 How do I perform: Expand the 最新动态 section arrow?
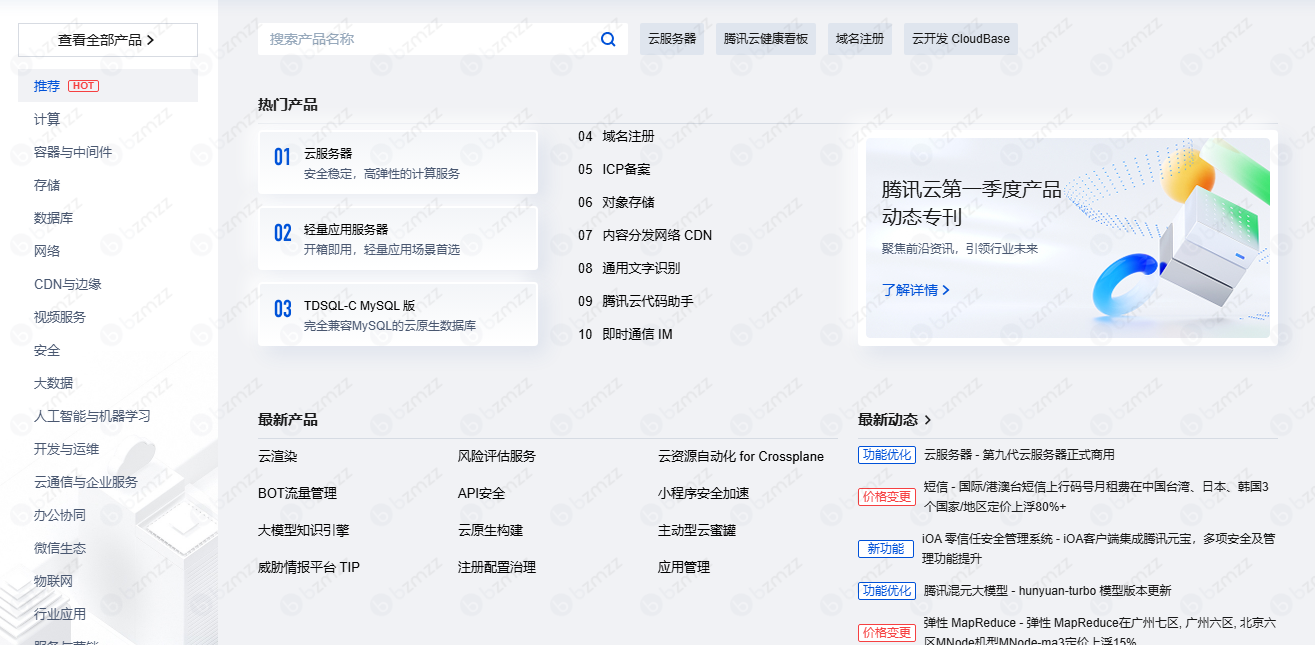tap(928, 420)
